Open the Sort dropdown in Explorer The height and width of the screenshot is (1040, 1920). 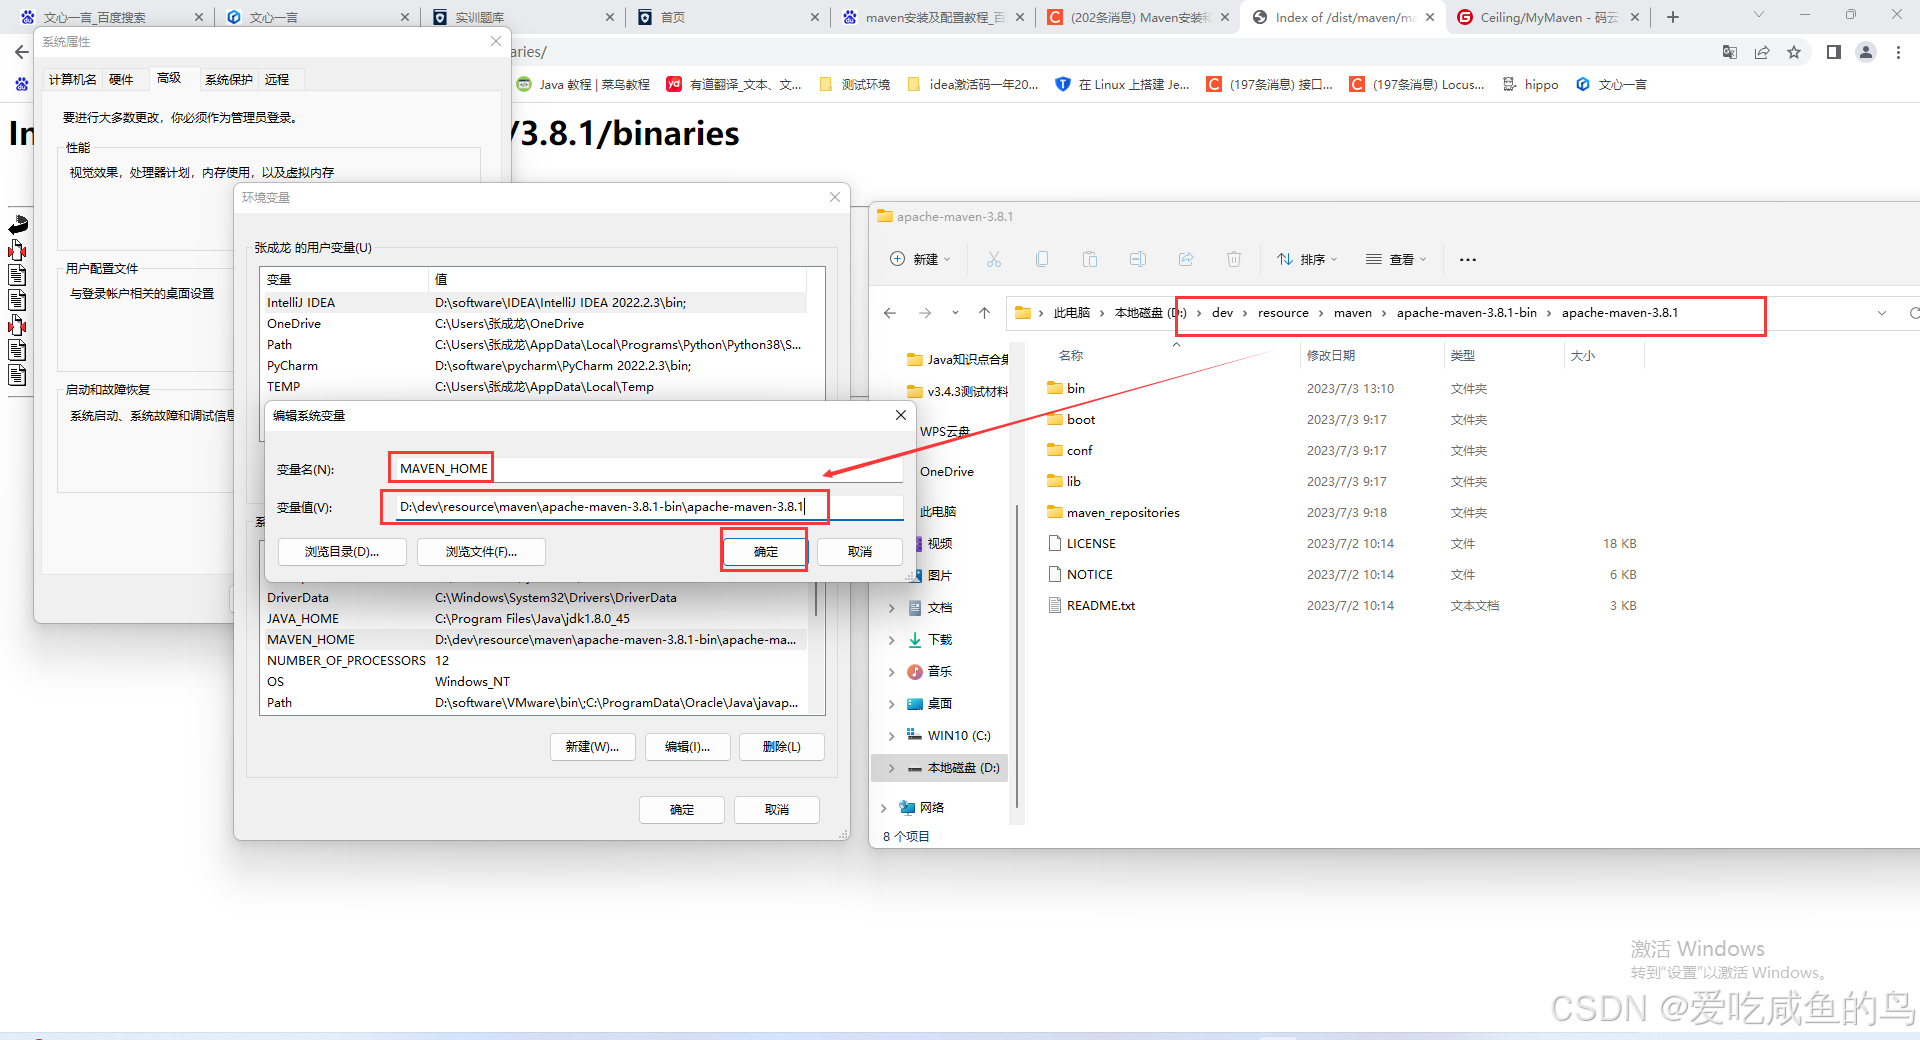pyautogui.click(x=1306, y=259)
